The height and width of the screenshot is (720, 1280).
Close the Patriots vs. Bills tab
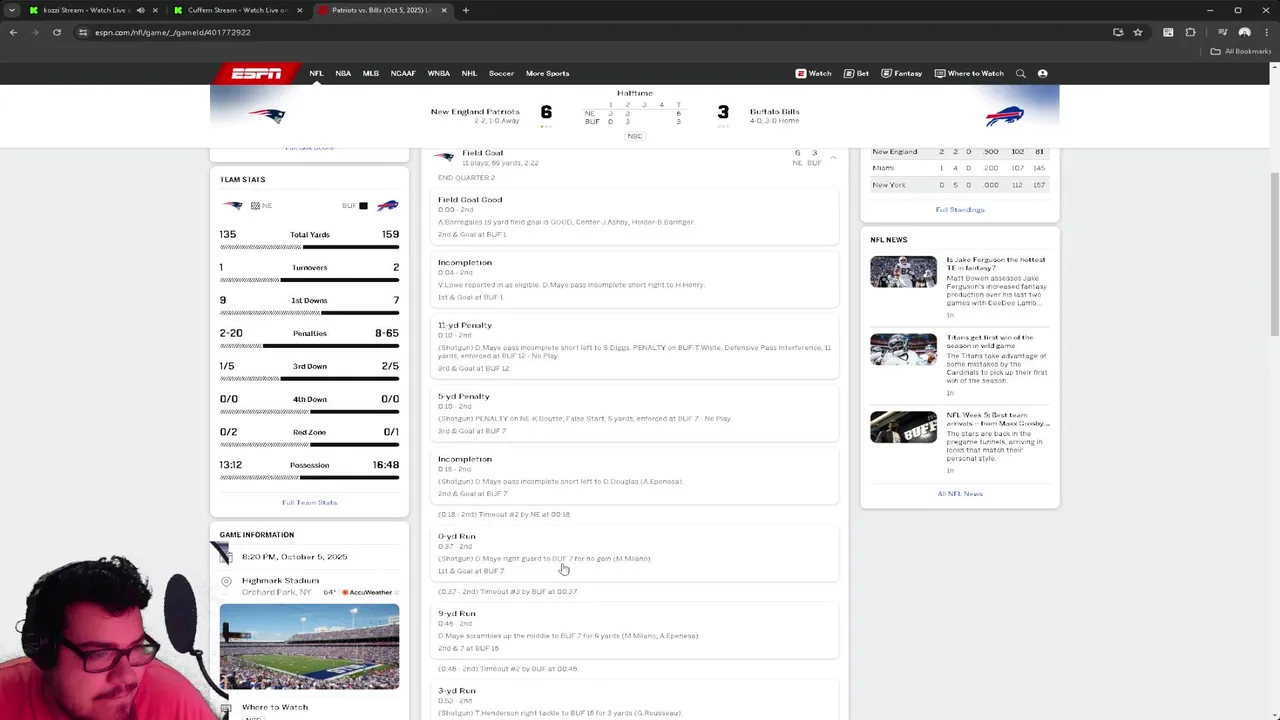[x=444, y=10]
